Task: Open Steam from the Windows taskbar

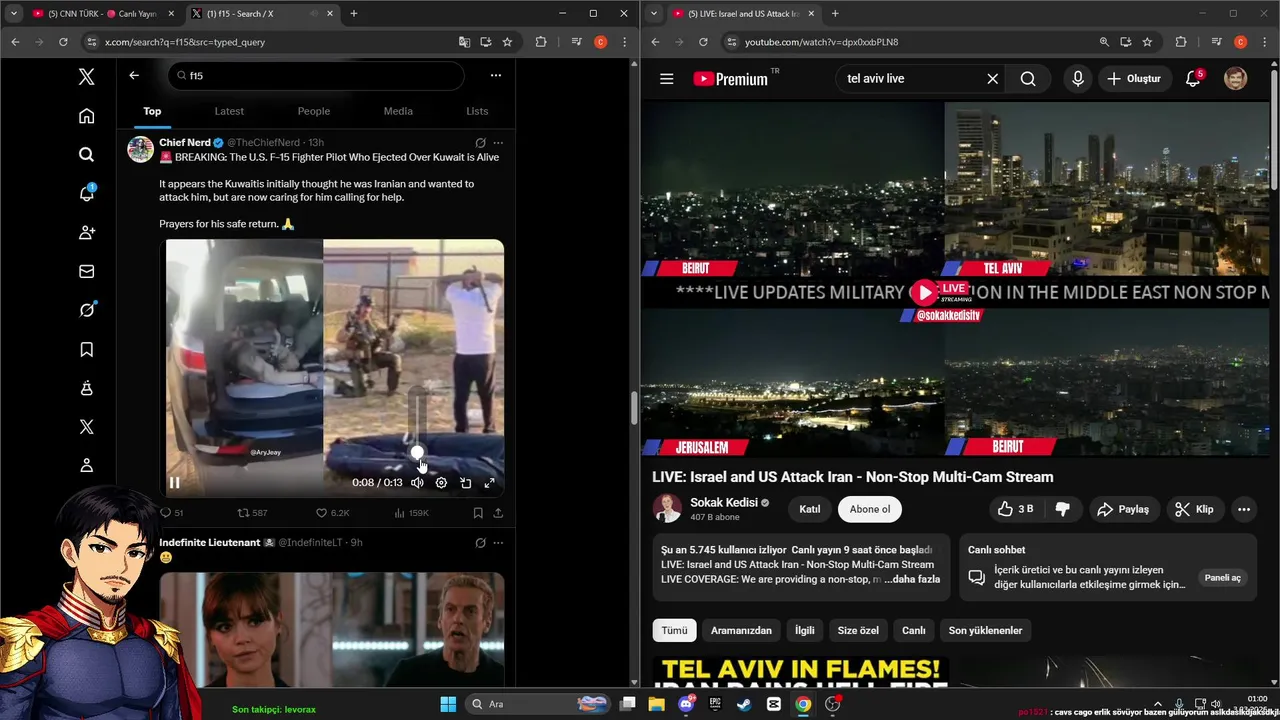Action: 744,704
